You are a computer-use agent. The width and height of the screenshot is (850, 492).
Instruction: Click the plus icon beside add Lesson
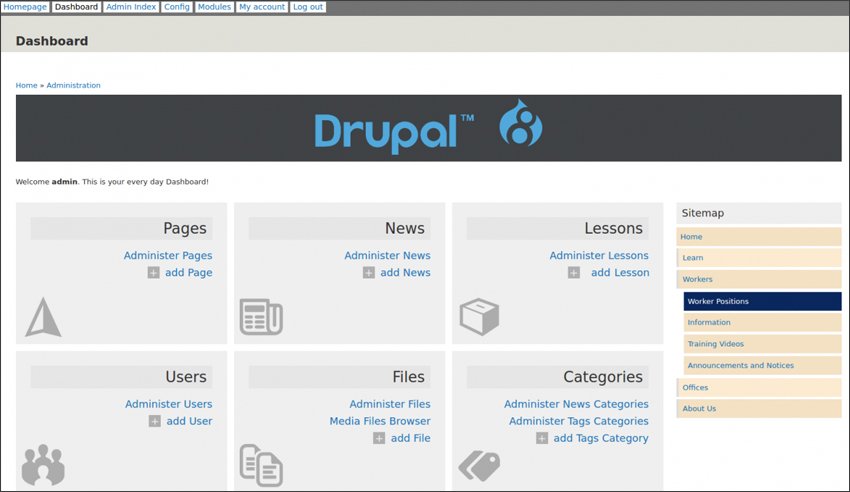[574, 273]
